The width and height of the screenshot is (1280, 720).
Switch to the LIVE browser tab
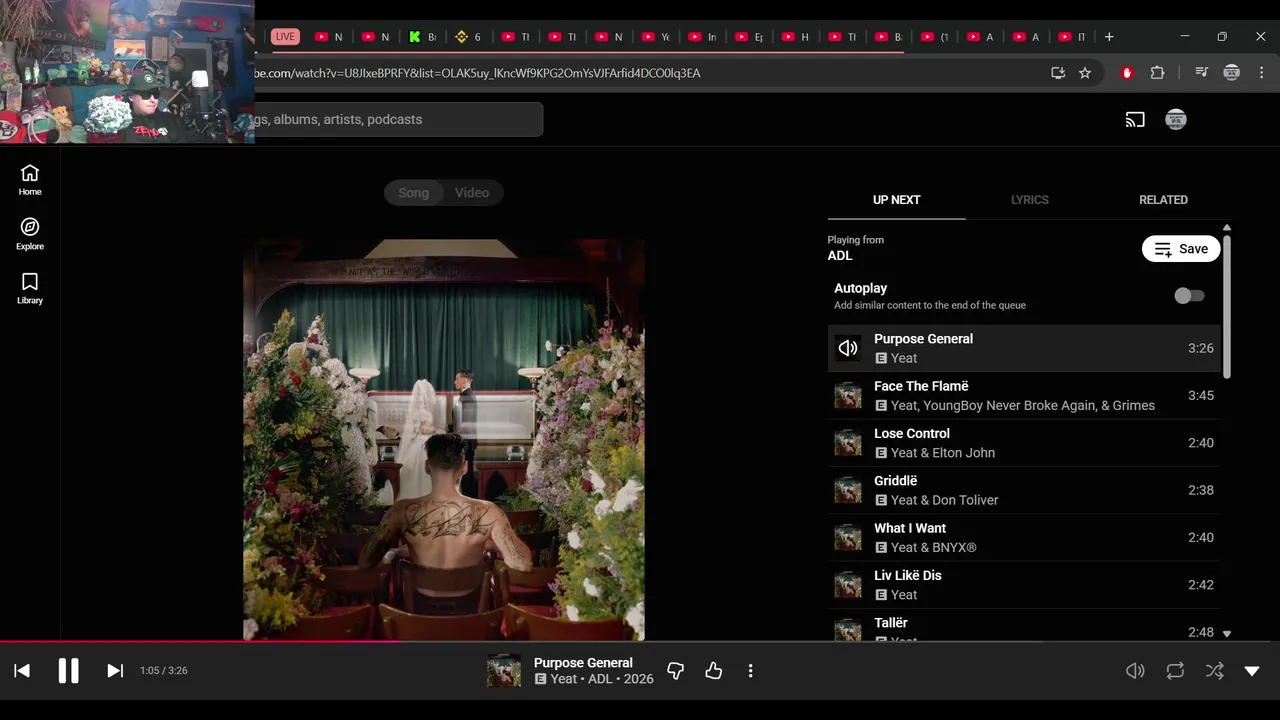285,37
